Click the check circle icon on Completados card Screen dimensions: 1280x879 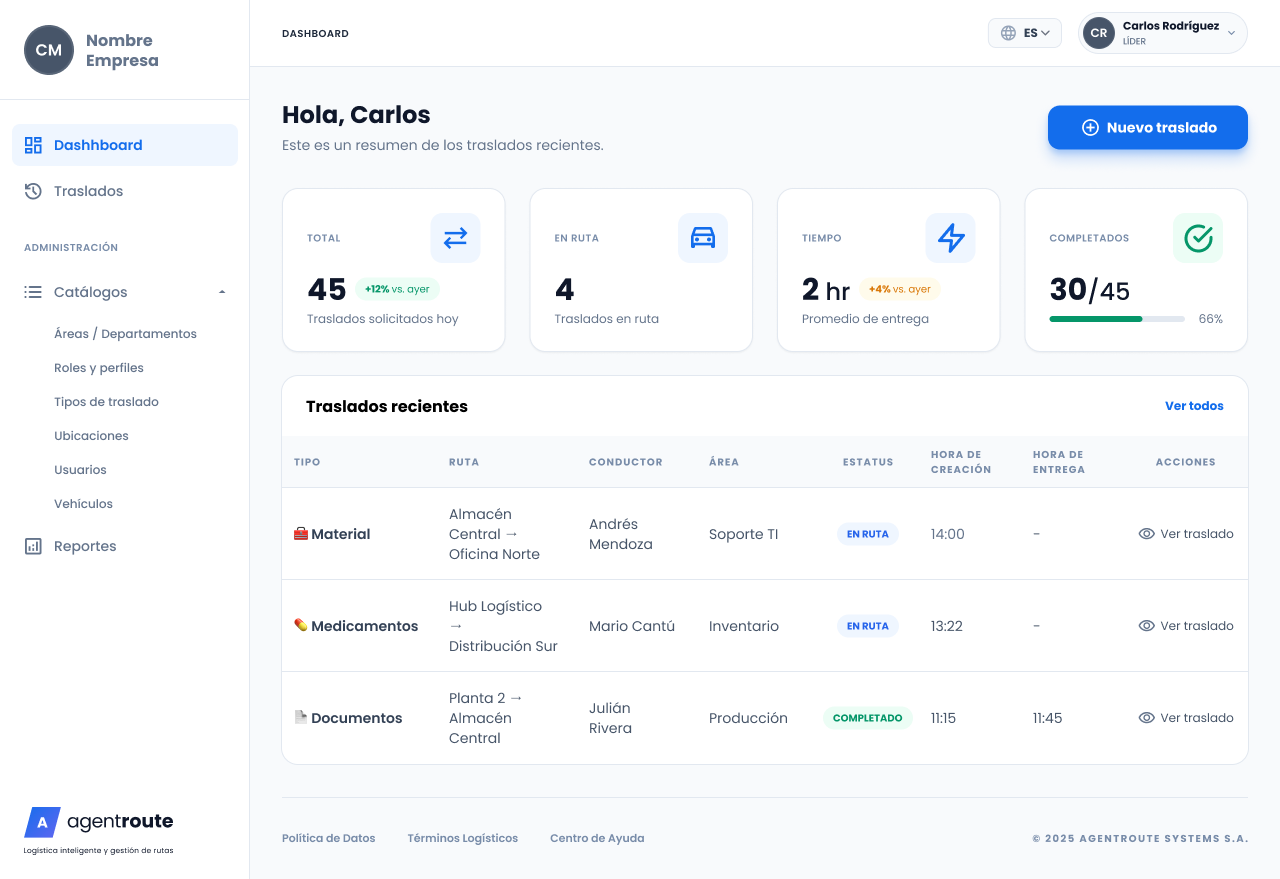click(1198, 238)
